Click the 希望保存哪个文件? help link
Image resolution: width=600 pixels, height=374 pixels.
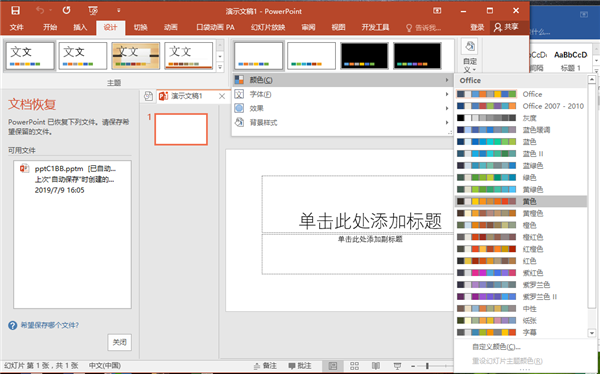(49, 325)
